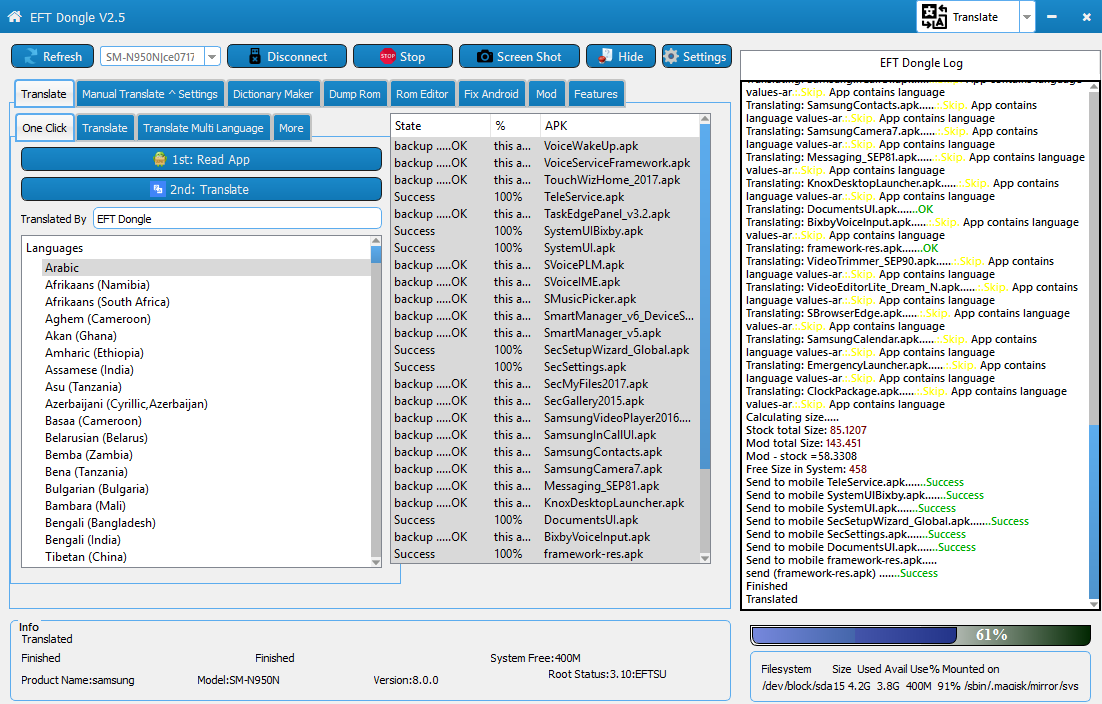
Task: Select the Fix Android tab
Action: [491, 94]
